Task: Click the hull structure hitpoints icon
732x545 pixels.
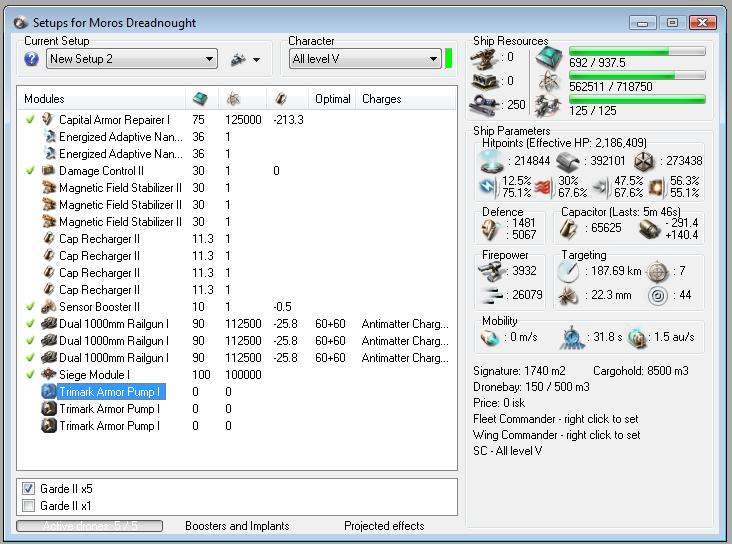Action: click(x=644, y=162)
